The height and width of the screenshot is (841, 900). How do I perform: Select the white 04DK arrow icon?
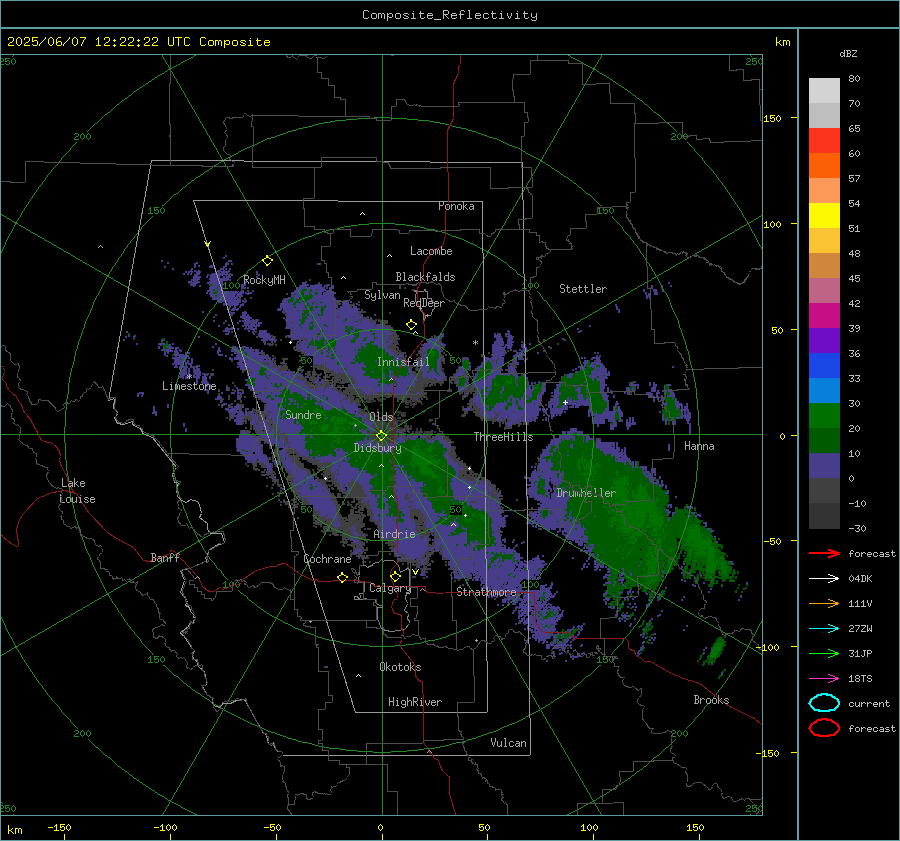[825, 579]
